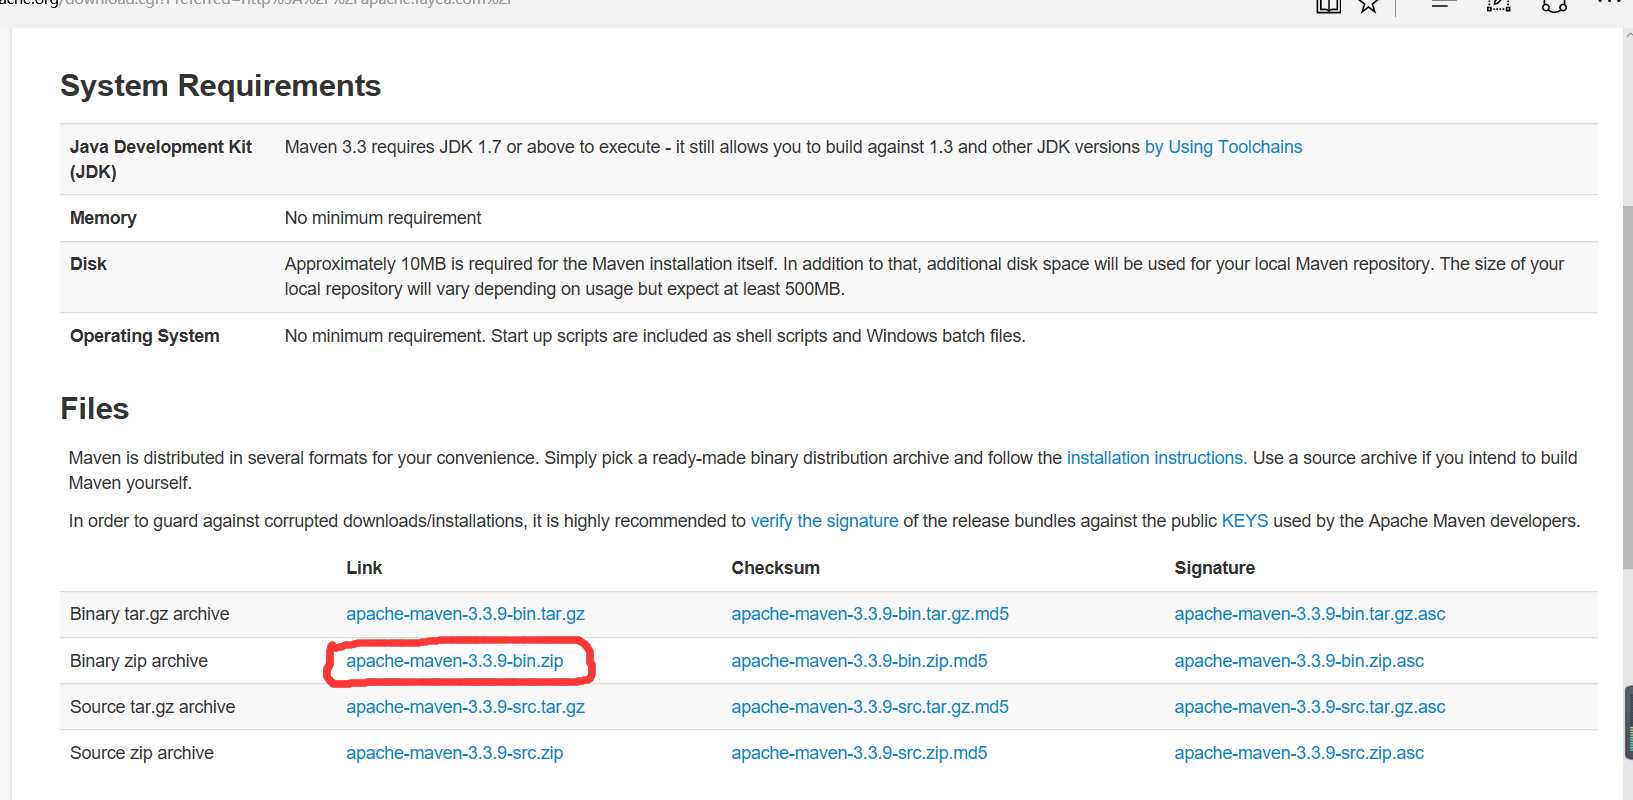Open apache-maven-3.3.9-bin.zip.md5 checksum

859,661
